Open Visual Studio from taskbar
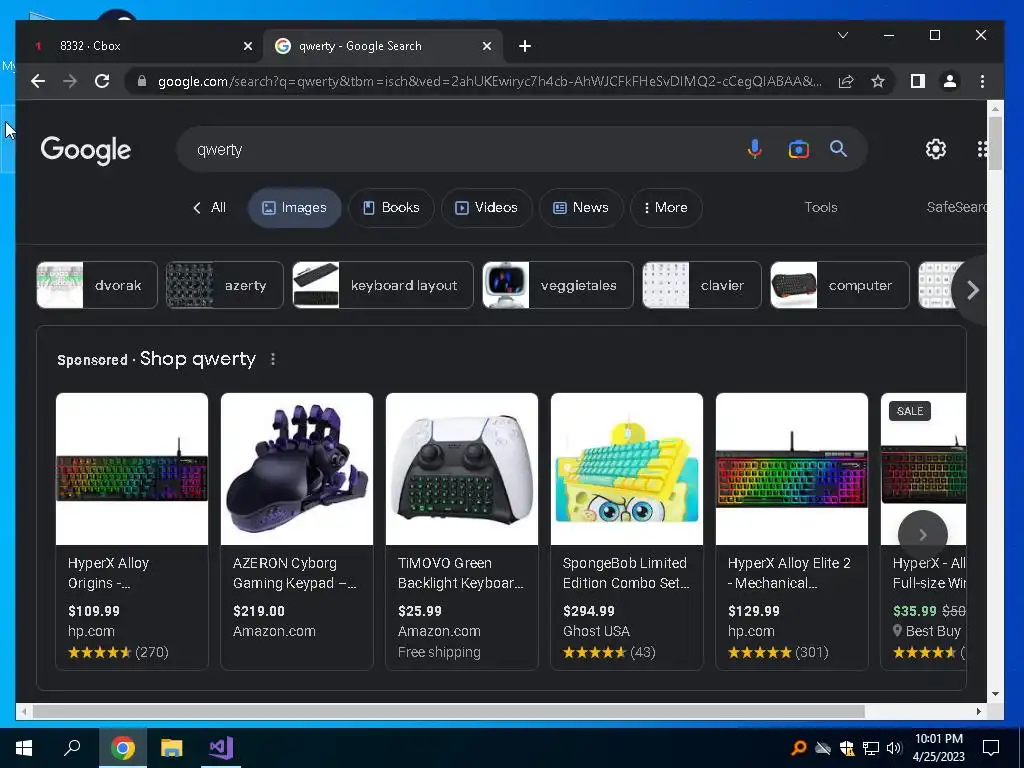Image resolution: width=1024 pixels, height=768 pixels. [x=221, y=748]
